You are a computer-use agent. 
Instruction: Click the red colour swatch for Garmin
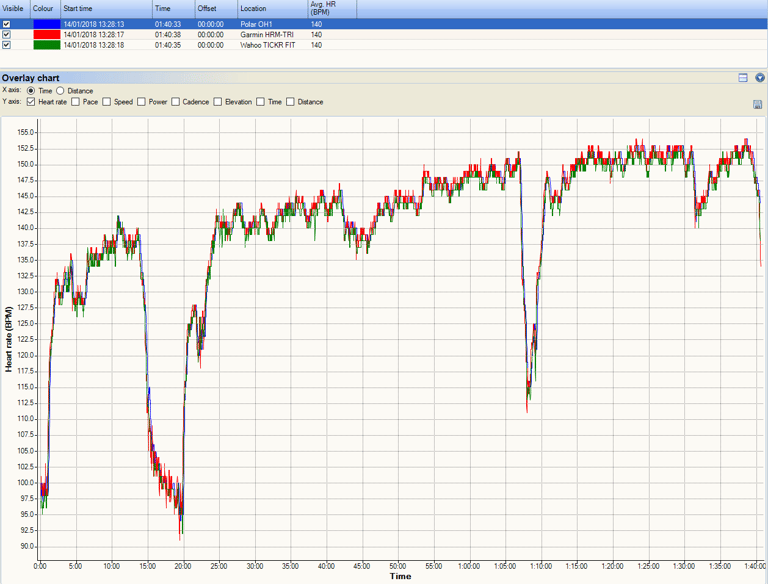[47, 34]
